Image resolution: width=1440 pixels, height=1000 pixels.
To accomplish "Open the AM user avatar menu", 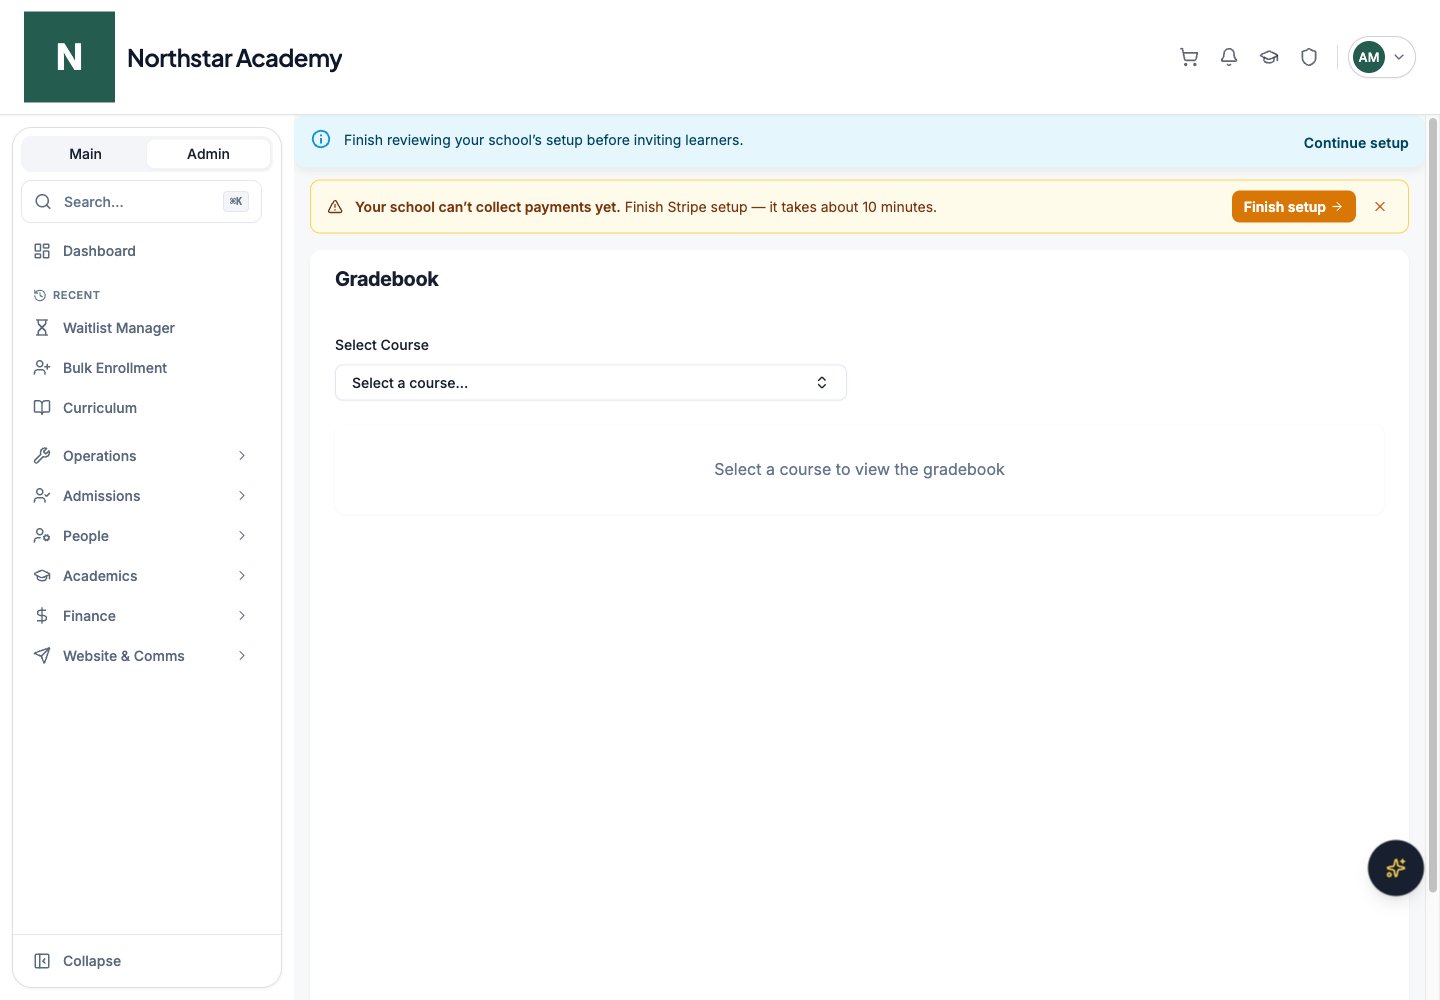I will click(x=1382, y=57).
